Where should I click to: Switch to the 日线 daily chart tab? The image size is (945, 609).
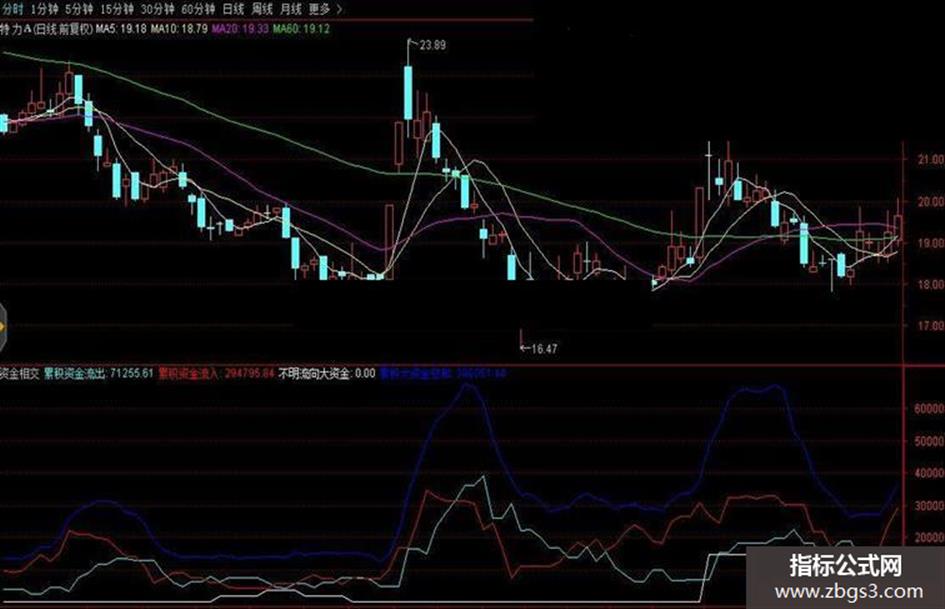[233, 9]
